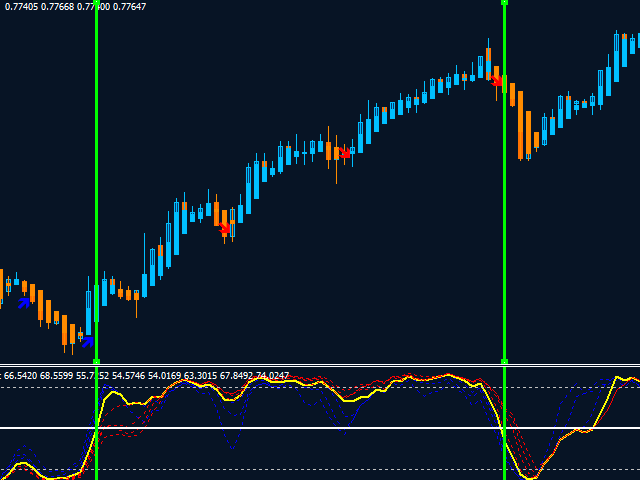Click the indicator value 54.0169
Image resolution: width=640 pixels, height=480 pixels.
pos(164,376)
